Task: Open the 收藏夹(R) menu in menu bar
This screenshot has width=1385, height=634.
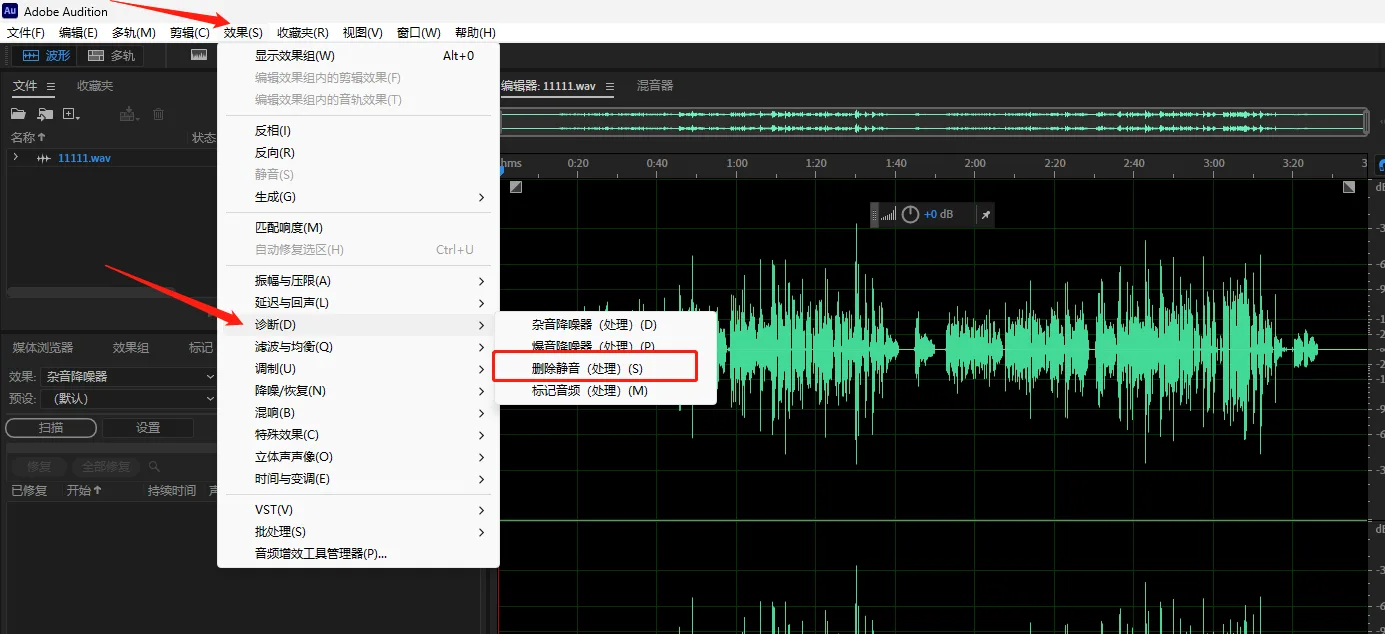Action: (x=303, y=33)
